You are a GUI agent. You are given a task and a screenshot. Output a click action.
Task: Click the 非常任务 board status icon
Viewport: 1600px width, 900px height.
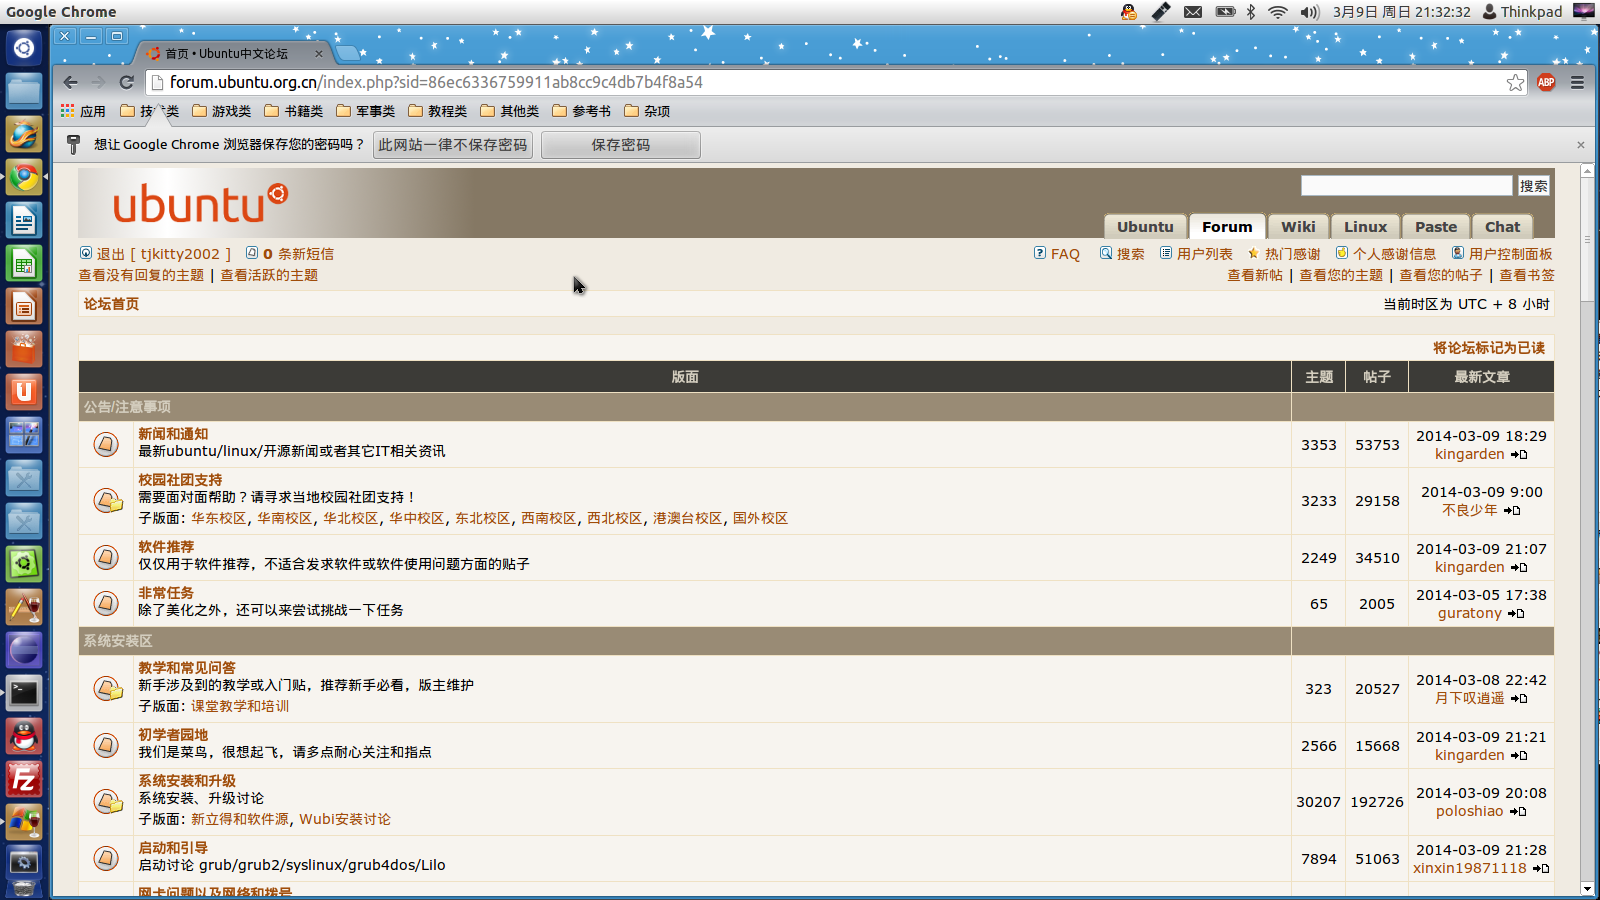106,603
